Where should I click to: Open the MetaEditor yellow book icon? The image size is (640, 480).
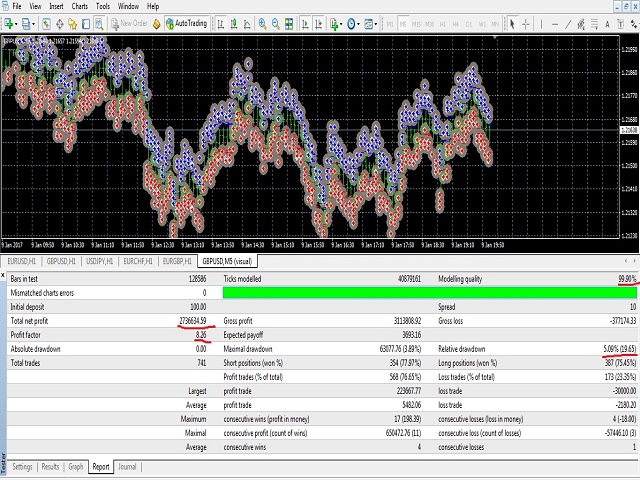coord(156,24)
